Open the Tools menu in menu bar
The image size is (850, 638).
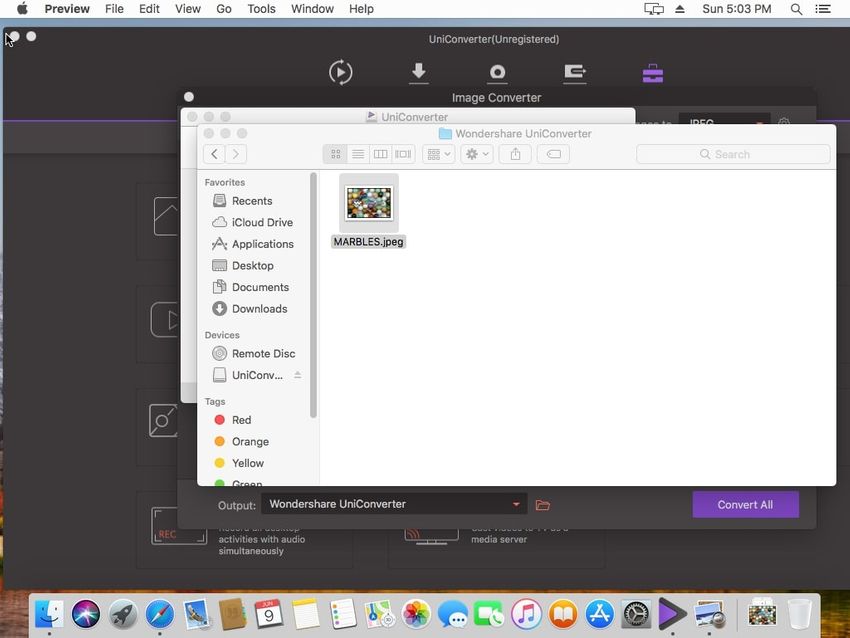pyautogui.click(x=261, y=9)
